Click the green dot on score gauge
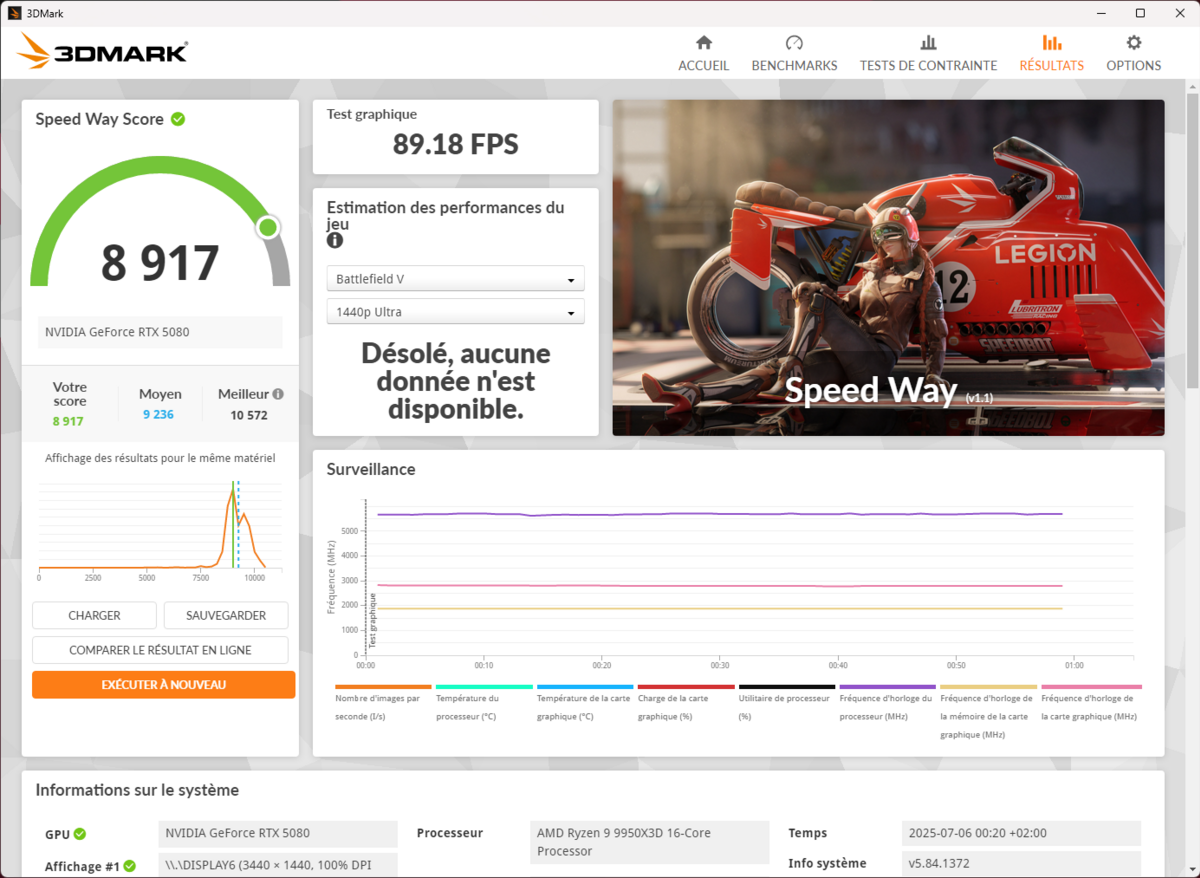 pos(268,228)
